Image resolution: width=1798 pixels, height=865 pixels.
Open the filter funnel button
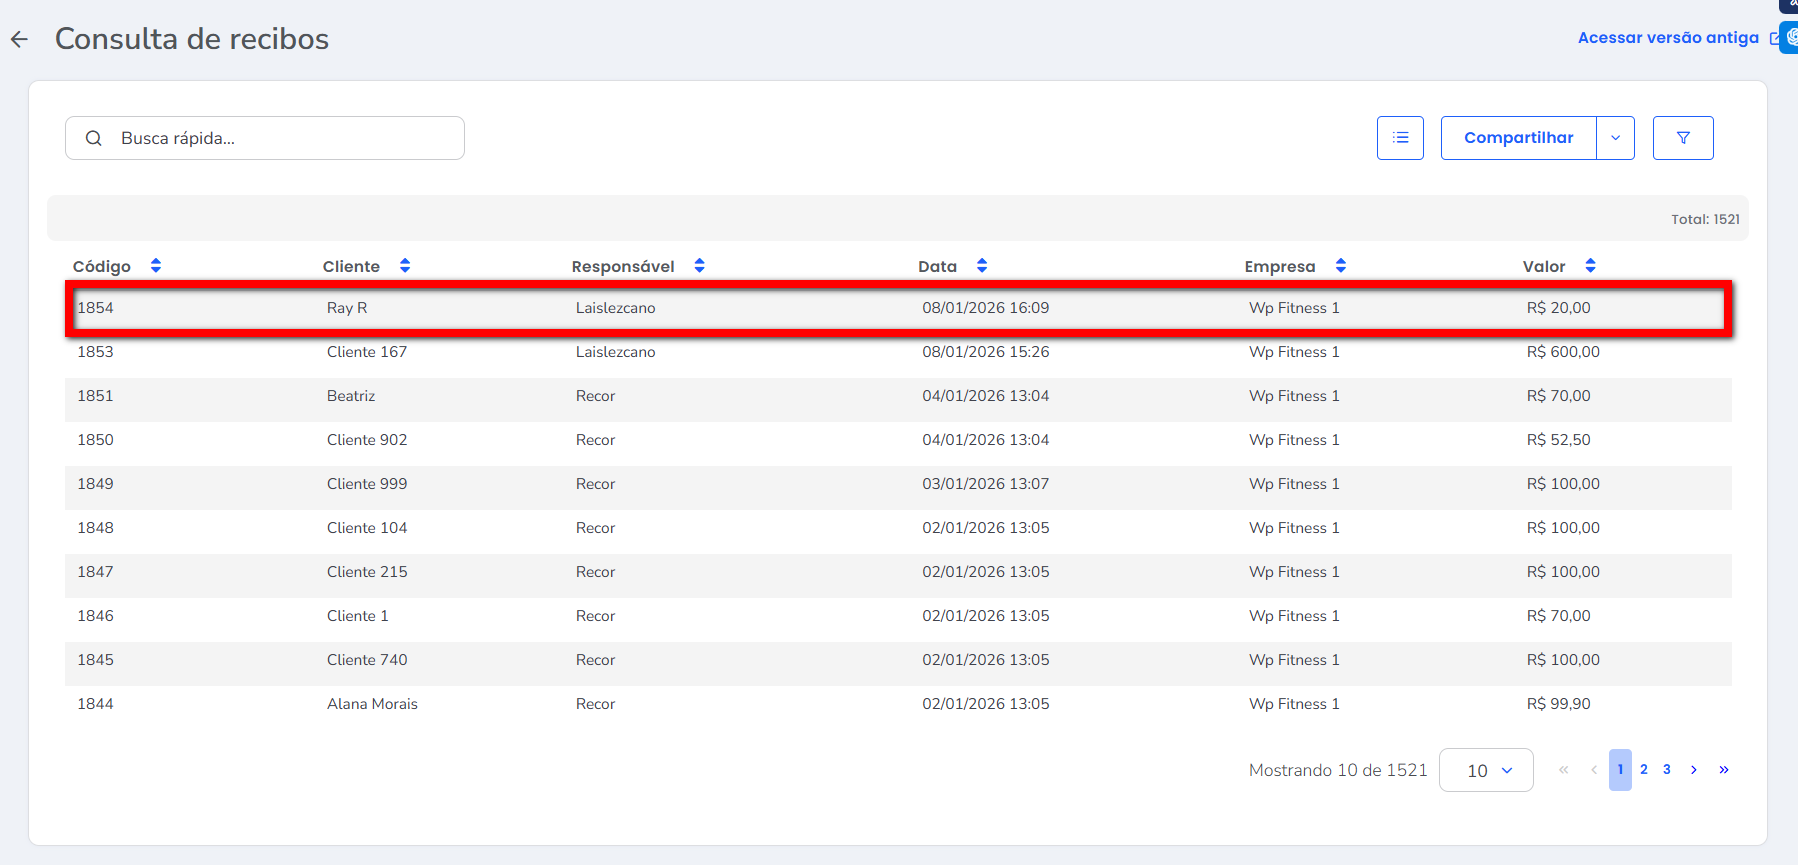coord(1683,138)
